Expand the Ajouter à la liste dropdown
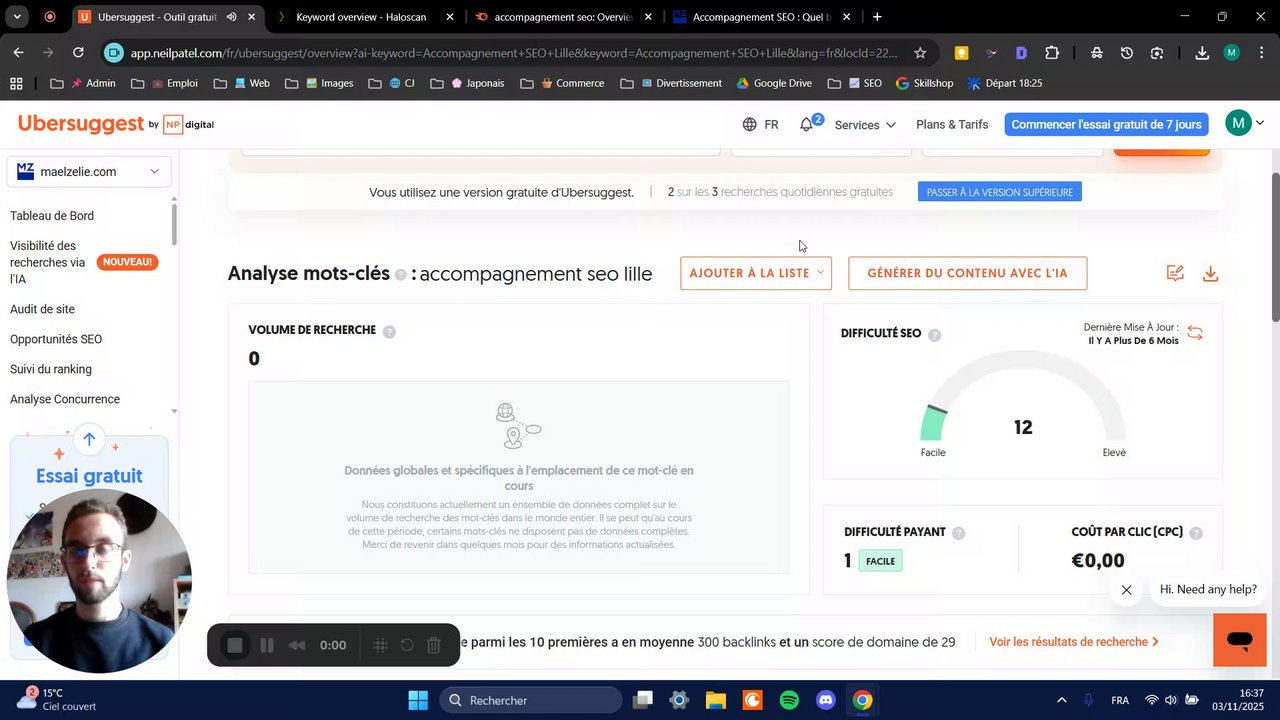 point(756,273)
